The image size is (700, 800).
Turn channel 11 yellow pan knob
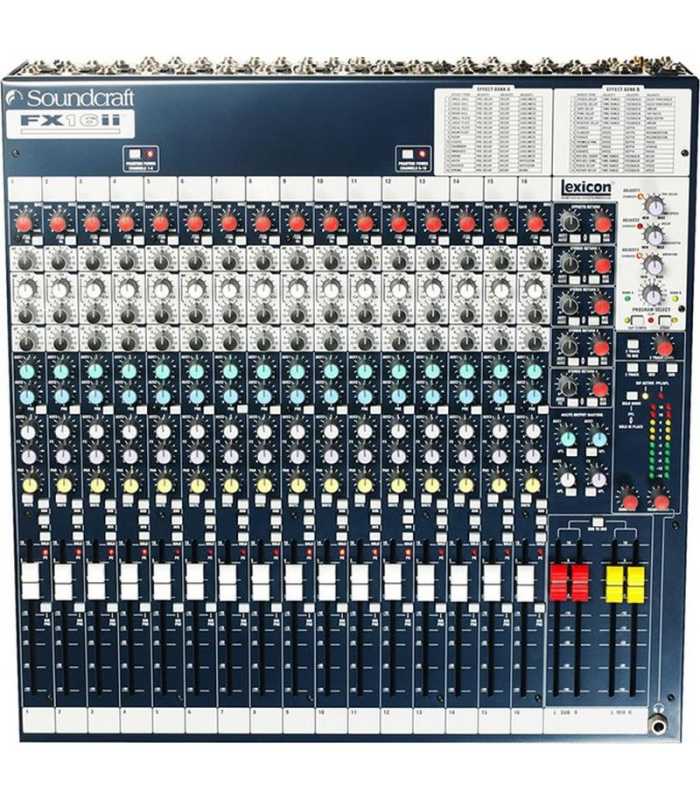(364, 485)
